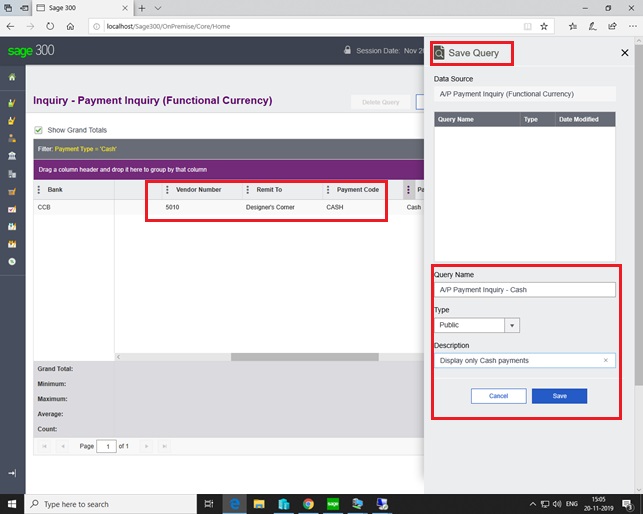Close the Save Query panel

coord(625,53)
